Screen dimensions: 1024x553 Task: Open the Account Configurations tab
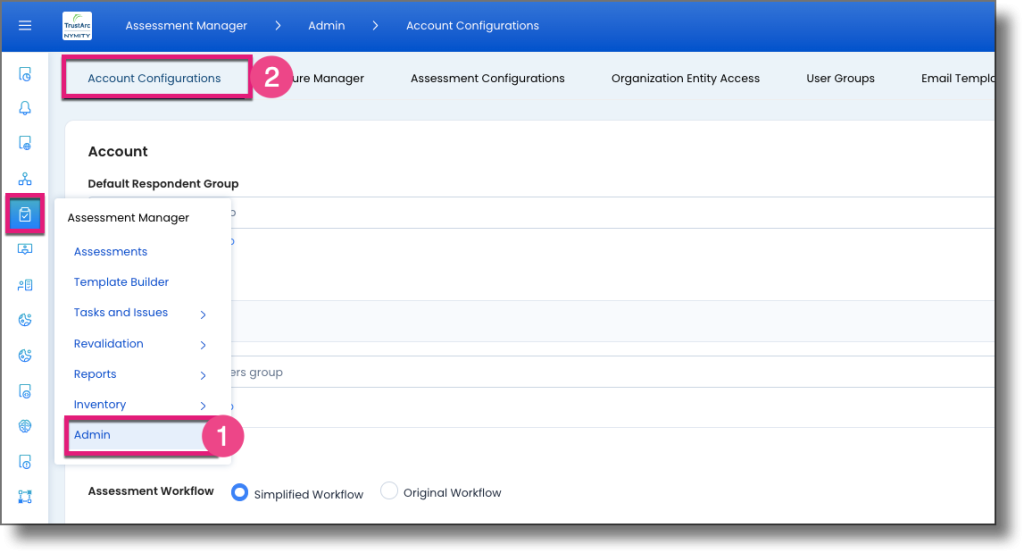[x=155, y=78]
